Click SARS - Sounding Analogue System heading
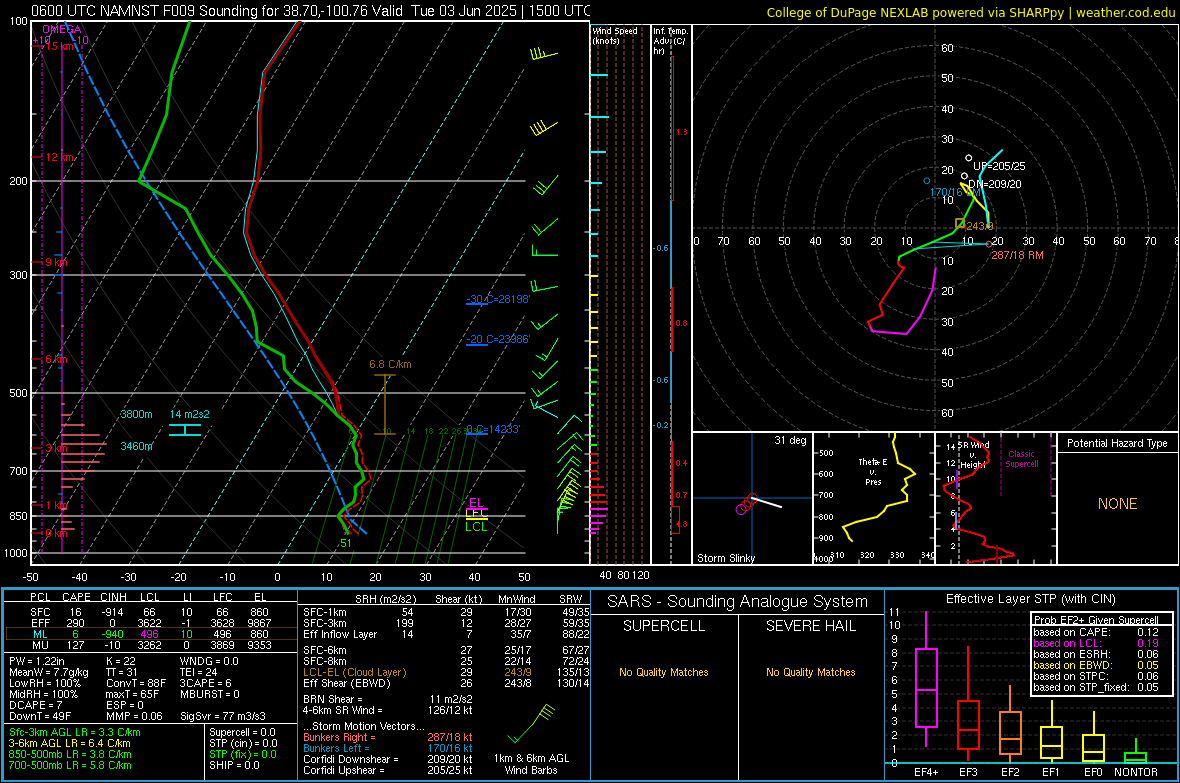Image resolution: width=1180 pixels, height=783 pixels. pos(737,602)
